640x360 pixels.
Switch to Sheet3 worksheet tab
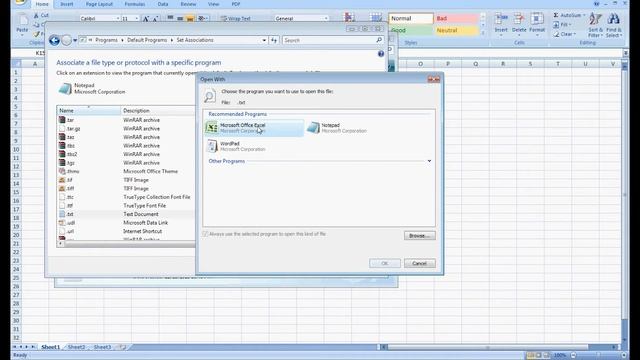click(102, 347)
